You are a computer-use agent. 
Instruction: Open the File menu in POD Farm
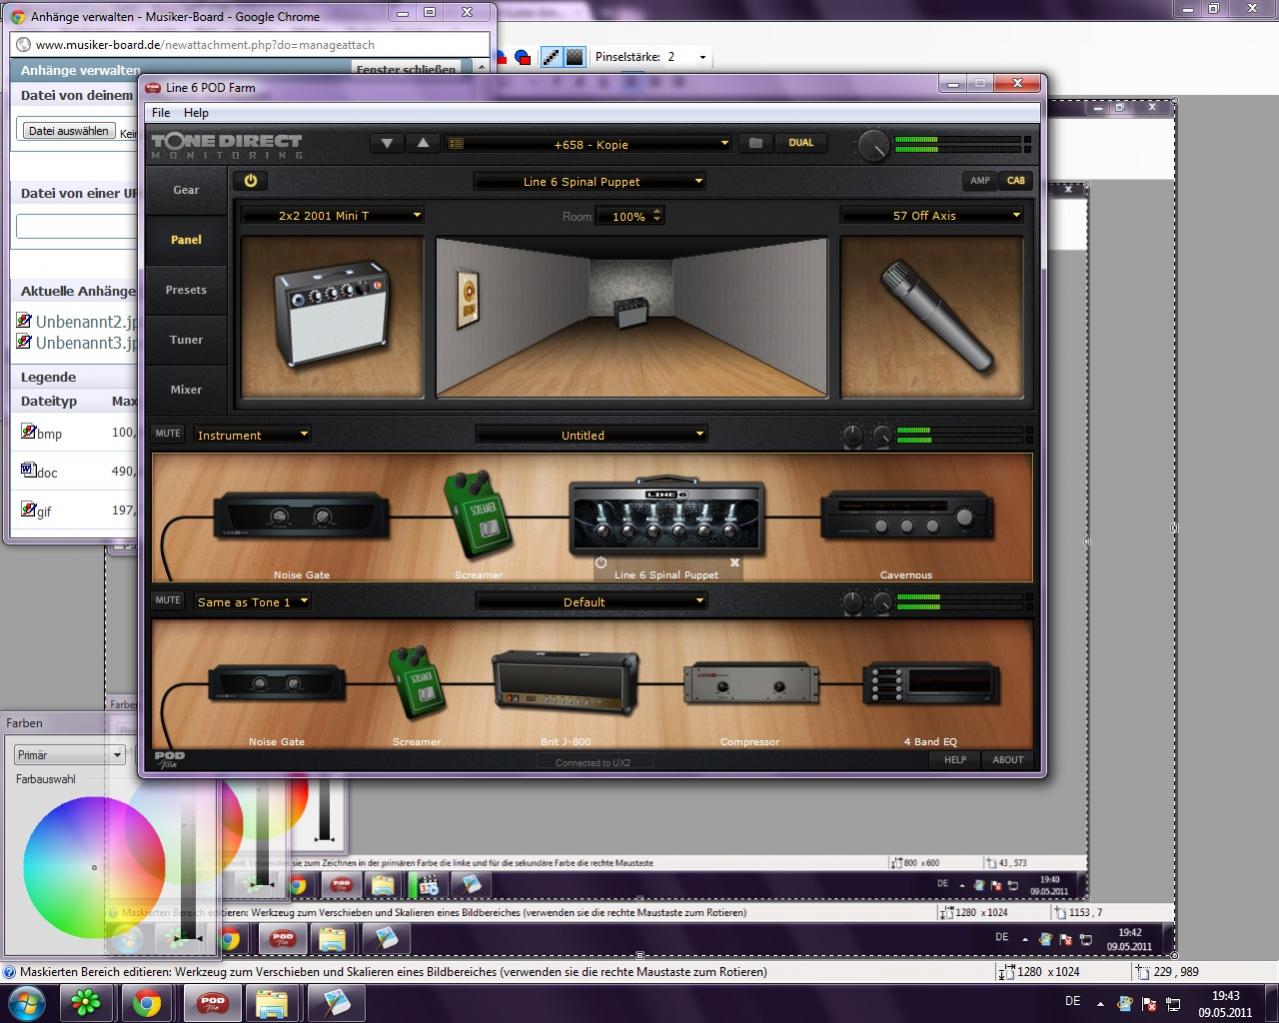coord(161,113)
